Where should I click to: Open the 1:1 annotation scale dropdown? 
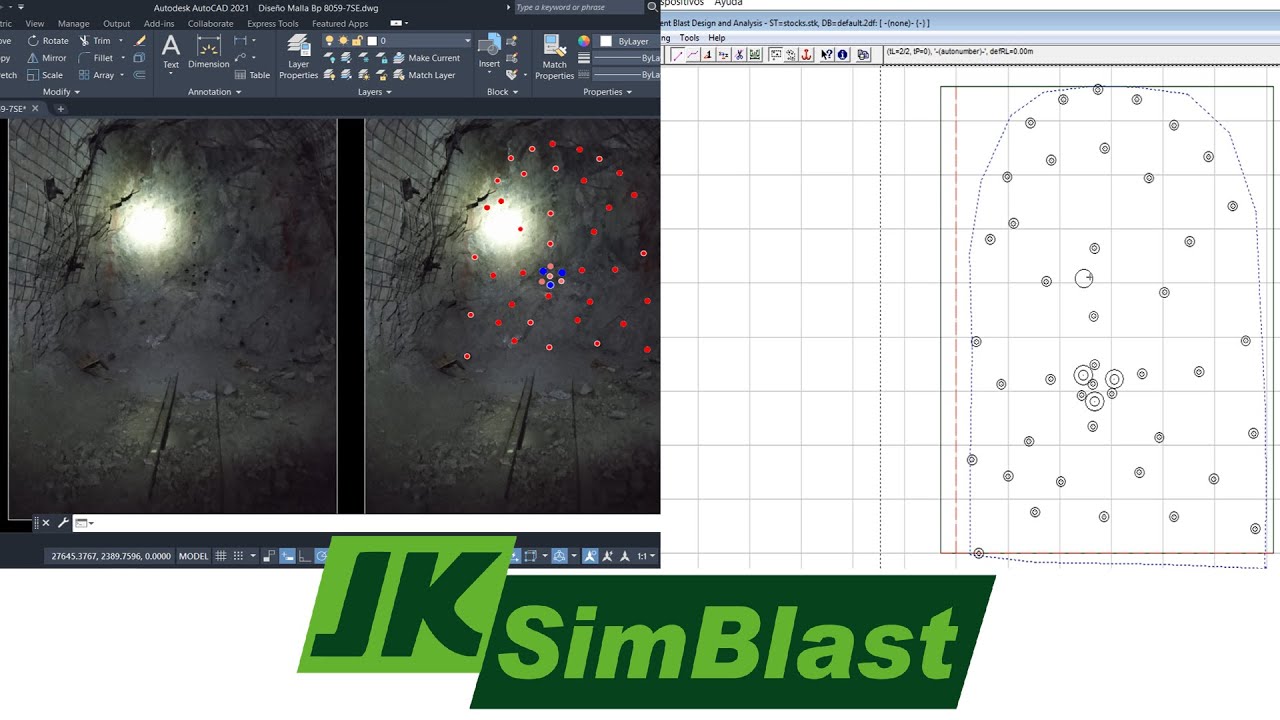coord(646,556)
